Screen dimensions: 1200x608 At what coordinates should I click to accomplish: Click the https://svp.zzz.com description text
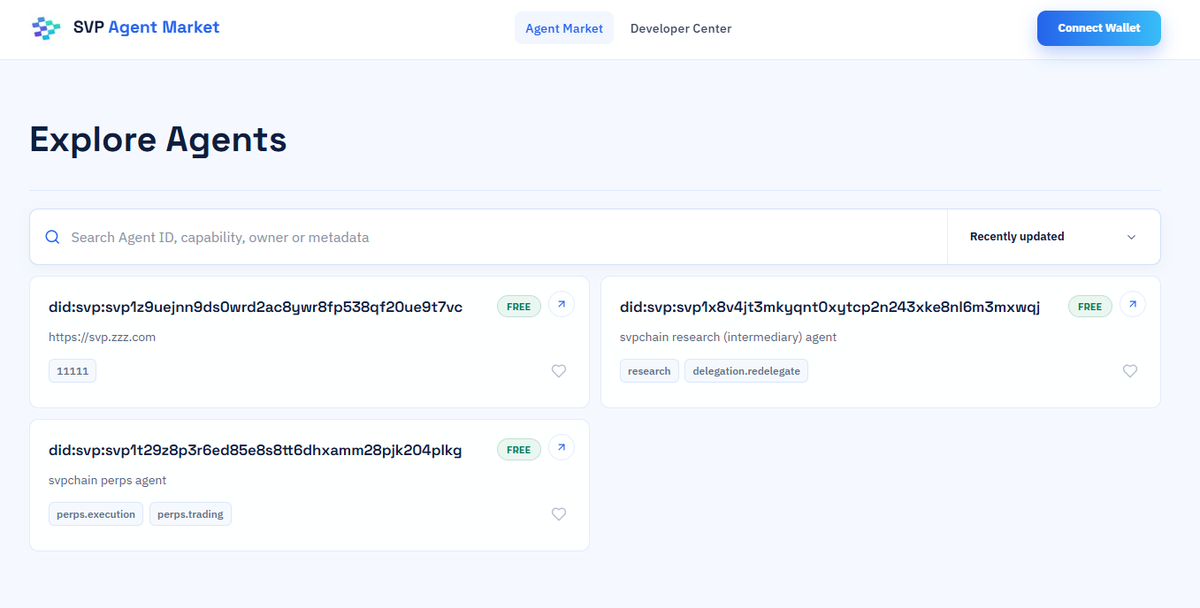(102, 337)
